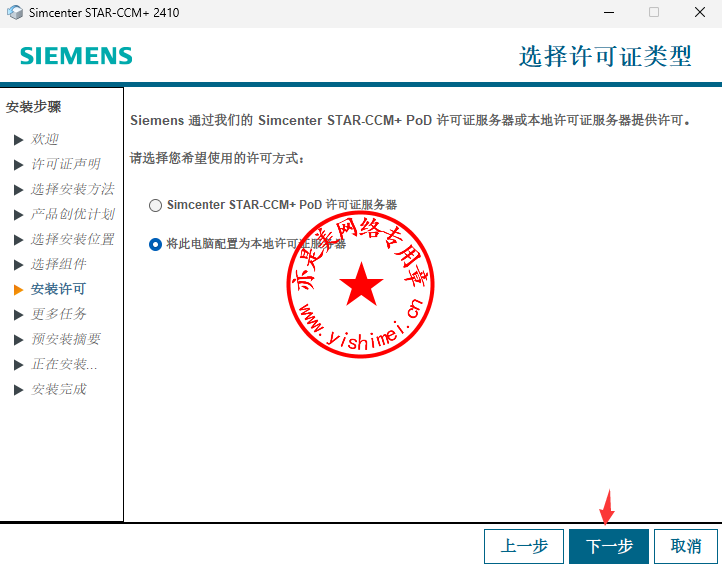Minimize the Simcenter STAR-CCM+ installer window
This screenshot has height=569, width=722.
[x=609, y=12]
